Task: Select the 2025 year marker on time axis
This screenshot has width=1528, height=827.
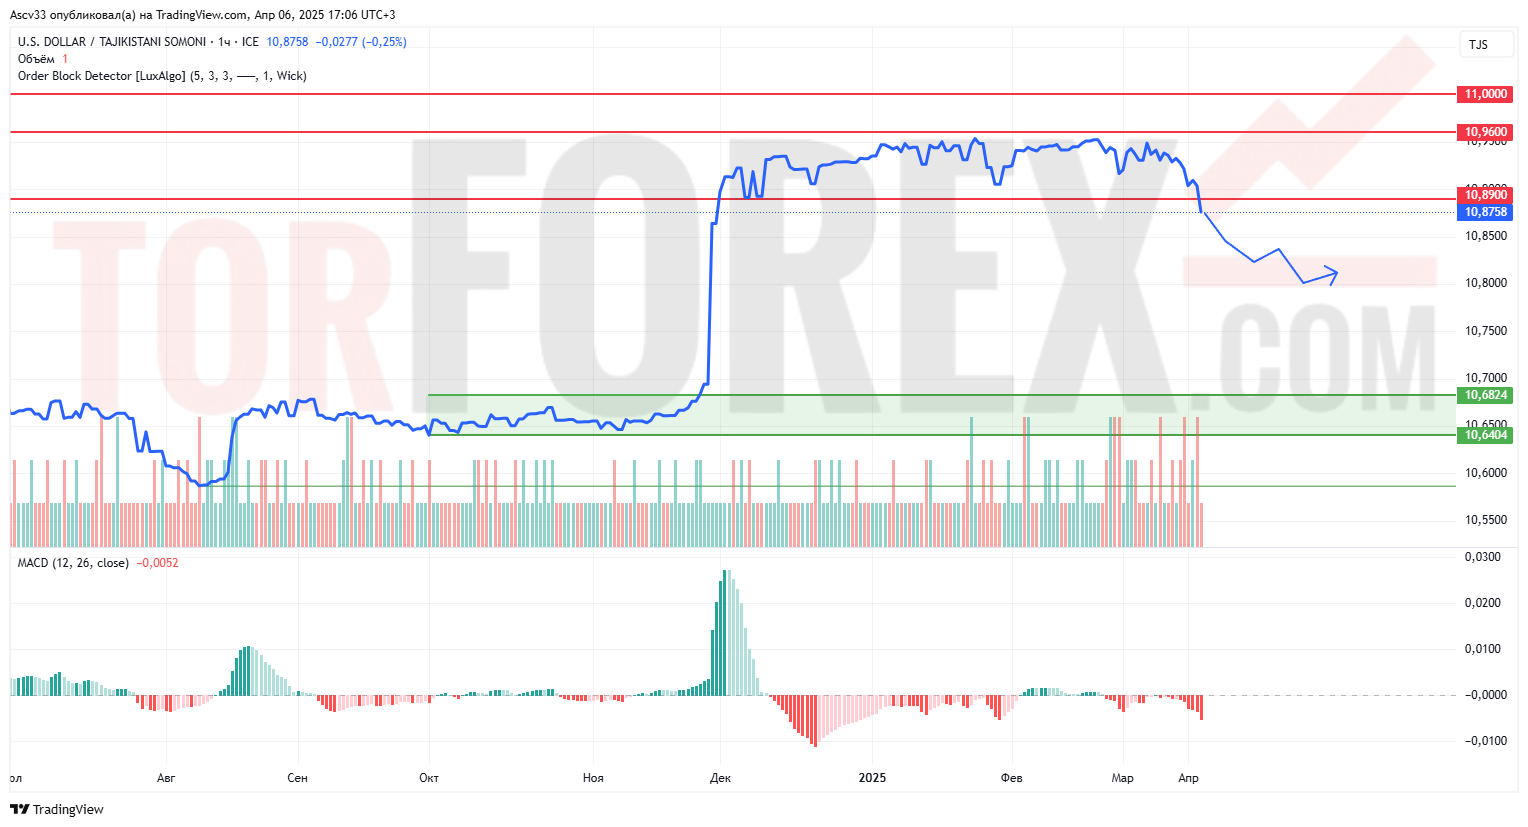Action: click(872, 778)
